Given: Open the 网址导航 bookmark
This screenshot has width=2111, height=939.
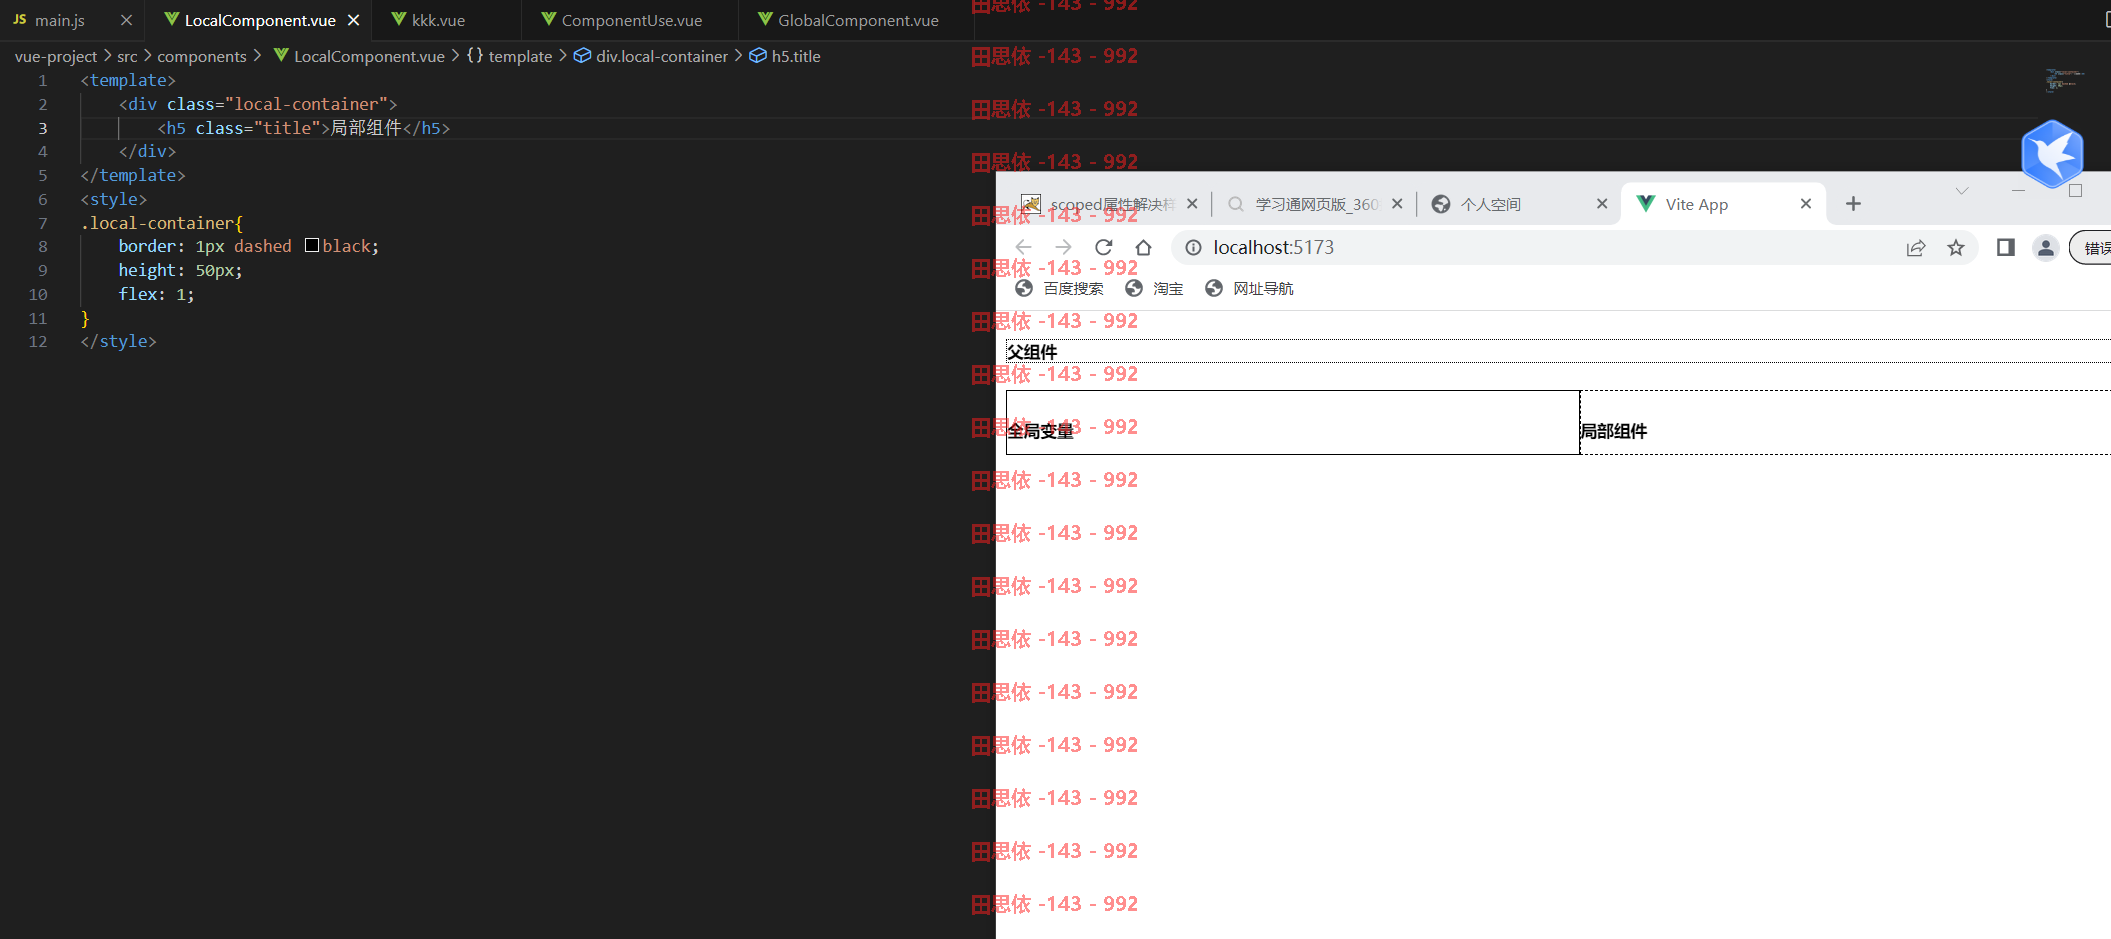Looking at the screenshot, I should tap(1249, 289).
